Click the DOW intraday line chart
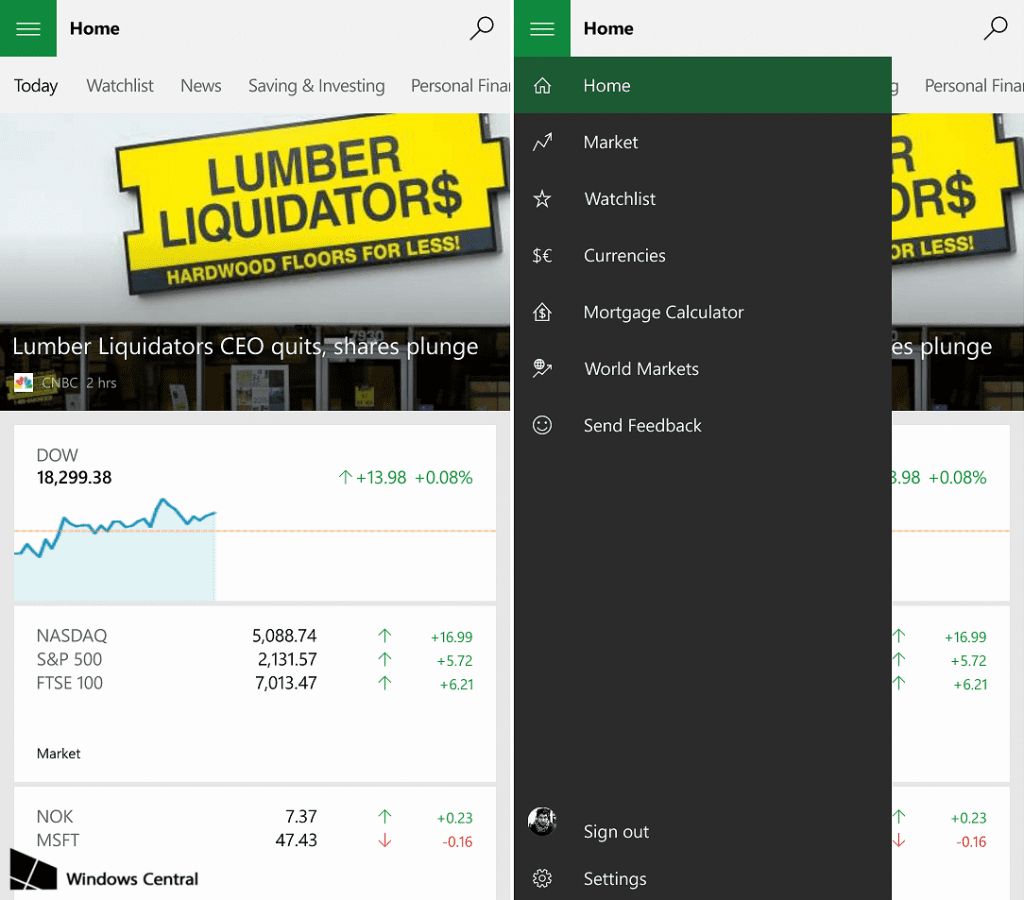1024x900 pixels. point(115,547)
